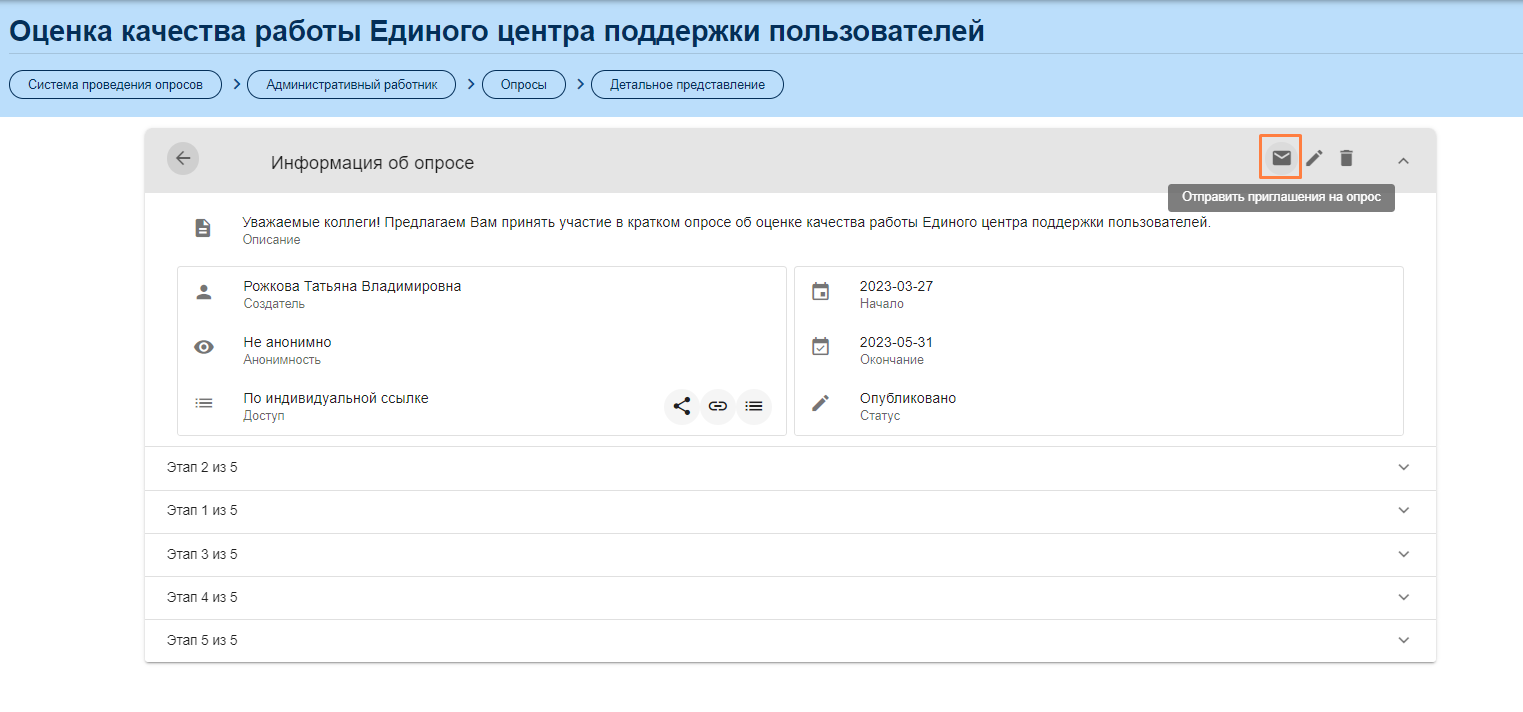Go to 'Административный работник' breadcrumb
This screenshot has width=1523, height=712.
tap(352, 85)
